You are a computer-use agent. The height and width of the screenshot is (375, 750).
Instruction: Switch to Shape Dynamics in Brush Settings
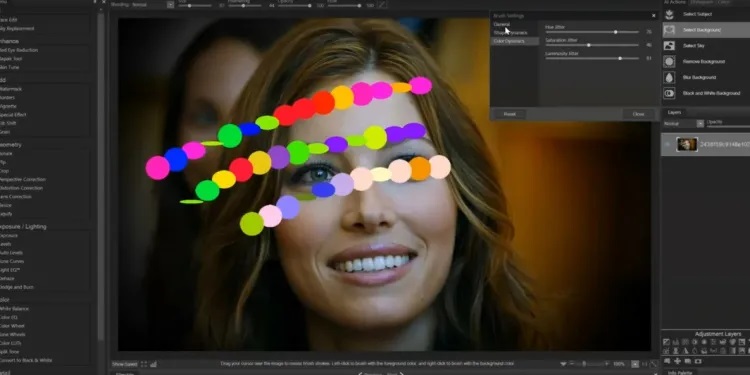(510, 33)
